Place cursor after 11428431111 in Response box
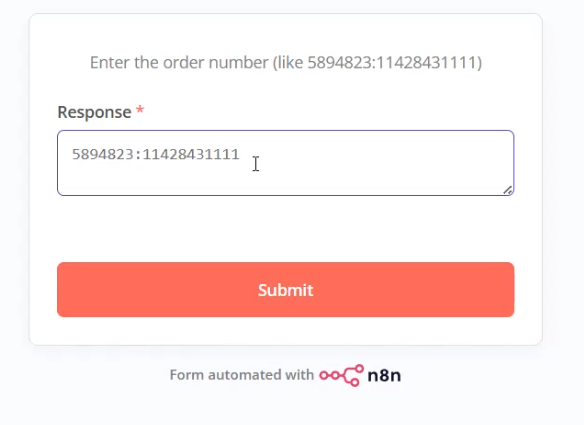 point(240,154)
